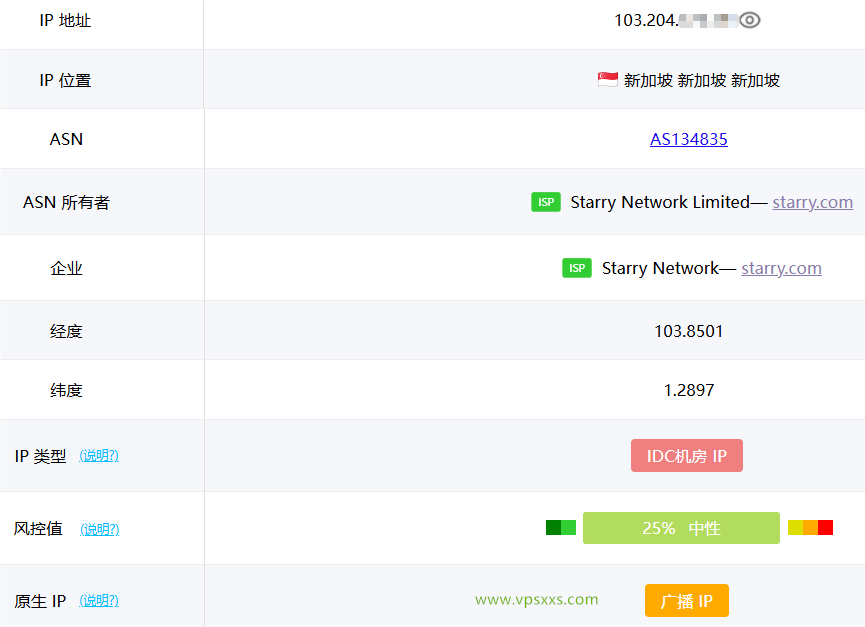Click the orange 广播 IP button
Image resolution: width=865 pixels, height=627 pixels.
pos(686,601)
